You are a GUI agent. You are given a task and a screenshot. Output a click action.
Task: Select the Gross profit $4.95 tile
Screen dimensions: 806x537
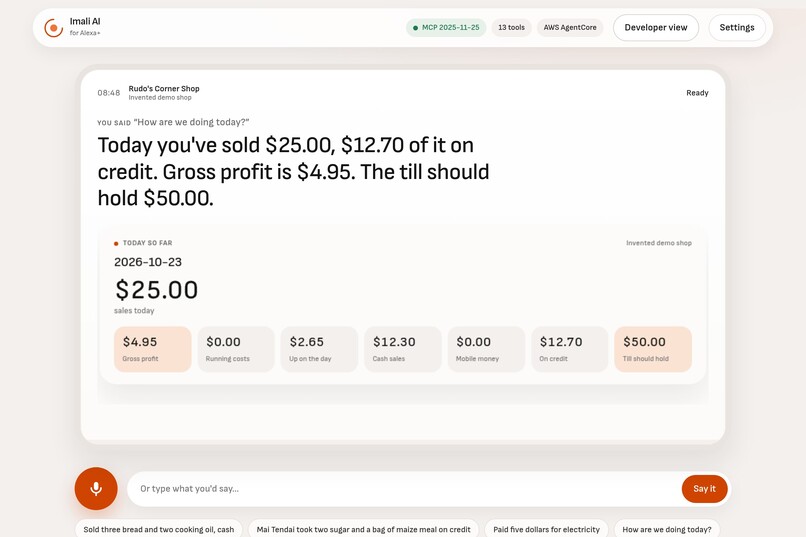pyautogui.click(x=153, y=349)
